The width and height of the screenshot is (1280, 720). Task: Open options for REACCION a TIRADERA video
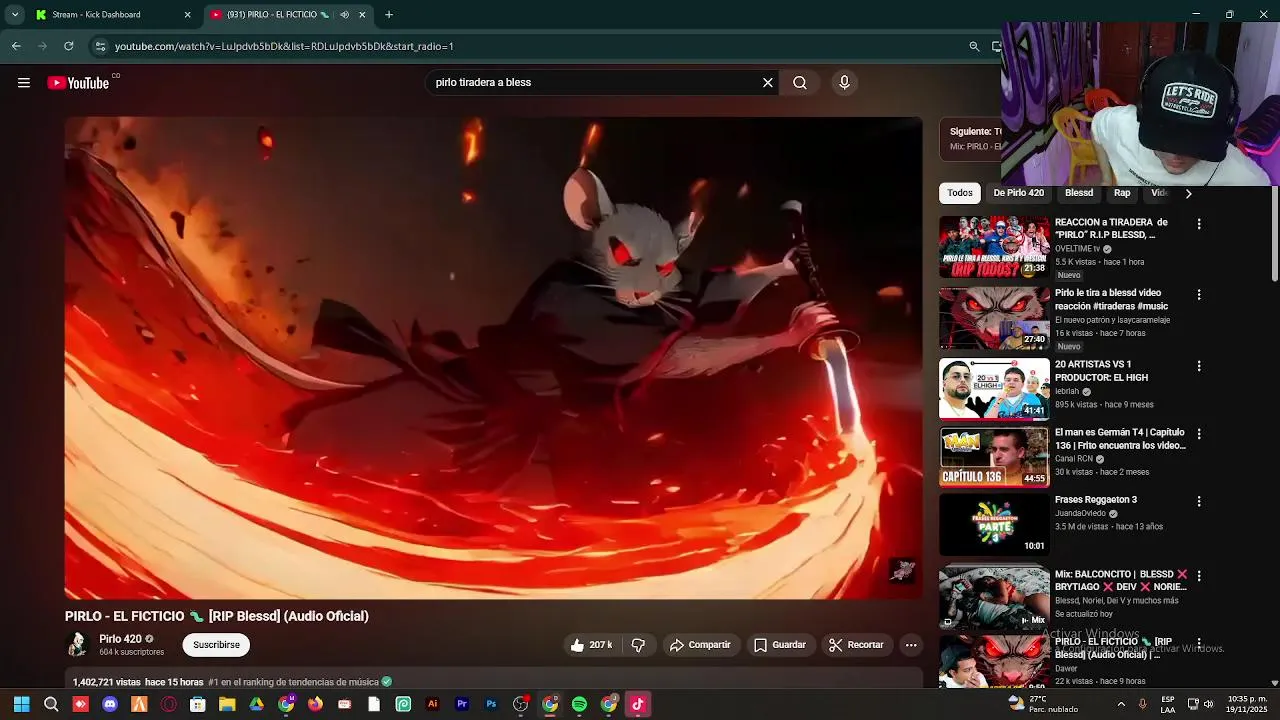[1199, 224]
